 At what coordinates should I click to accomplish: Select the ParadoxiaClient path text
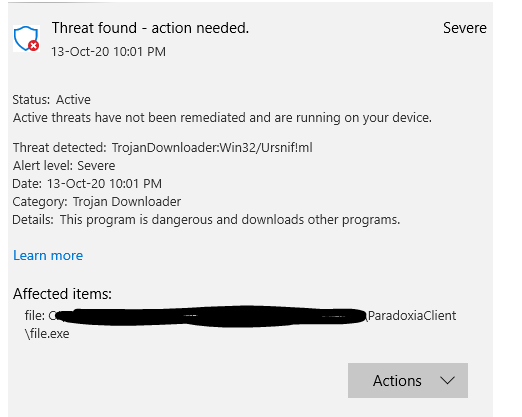click(412, 315)
